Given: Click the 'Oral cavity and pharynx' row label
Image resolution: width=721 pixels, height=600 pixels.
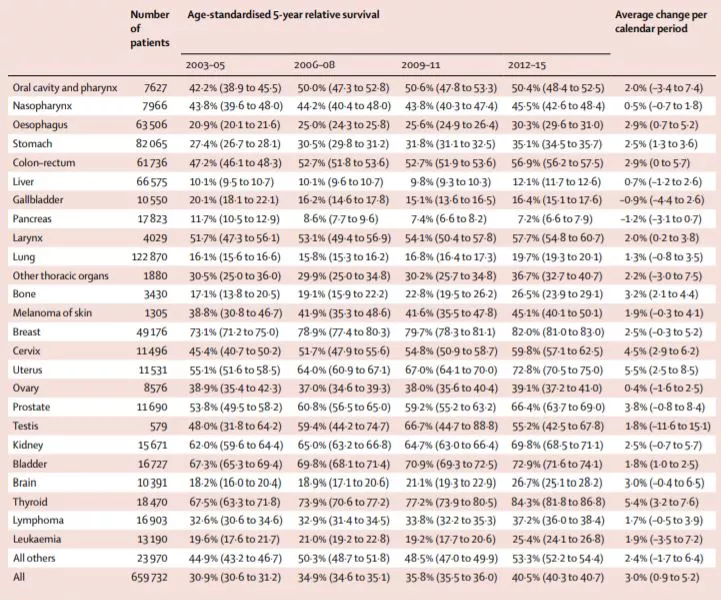Looking at the screenshot, I should pyautogui.click(x=65, y=88).
